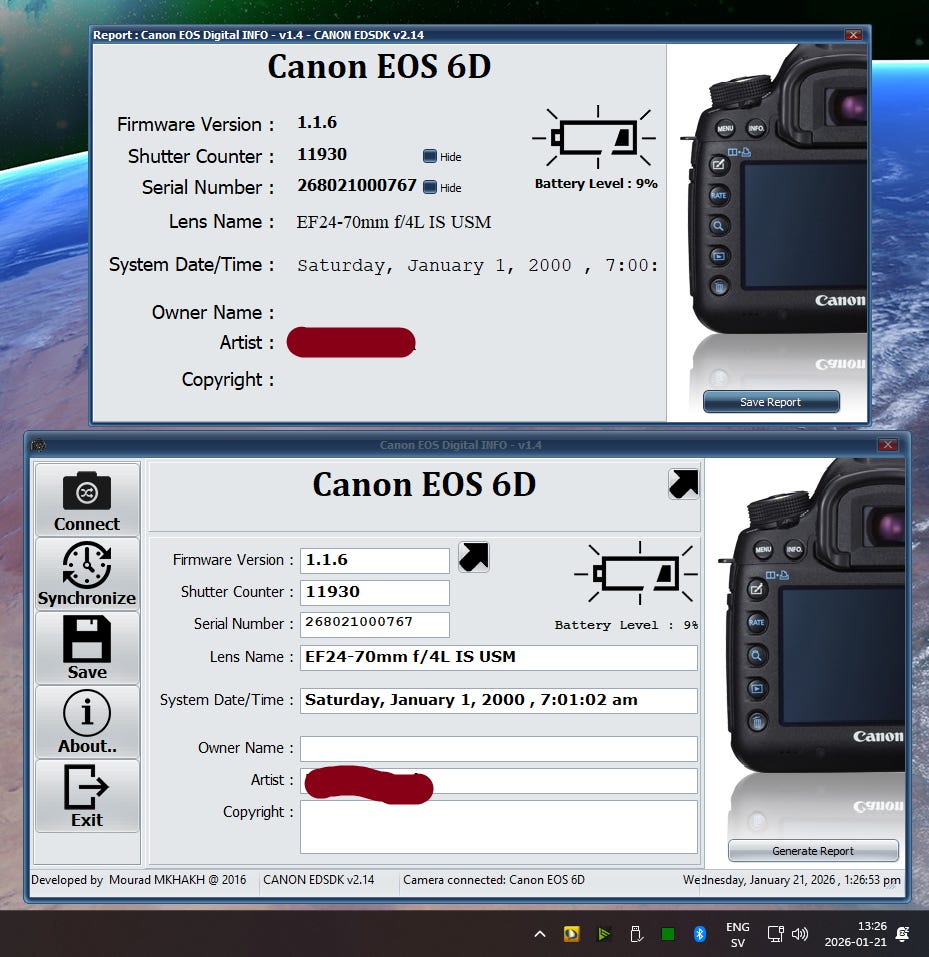Click the Exit door icon
The image size is (929, 957).
[x=87, y=787]
